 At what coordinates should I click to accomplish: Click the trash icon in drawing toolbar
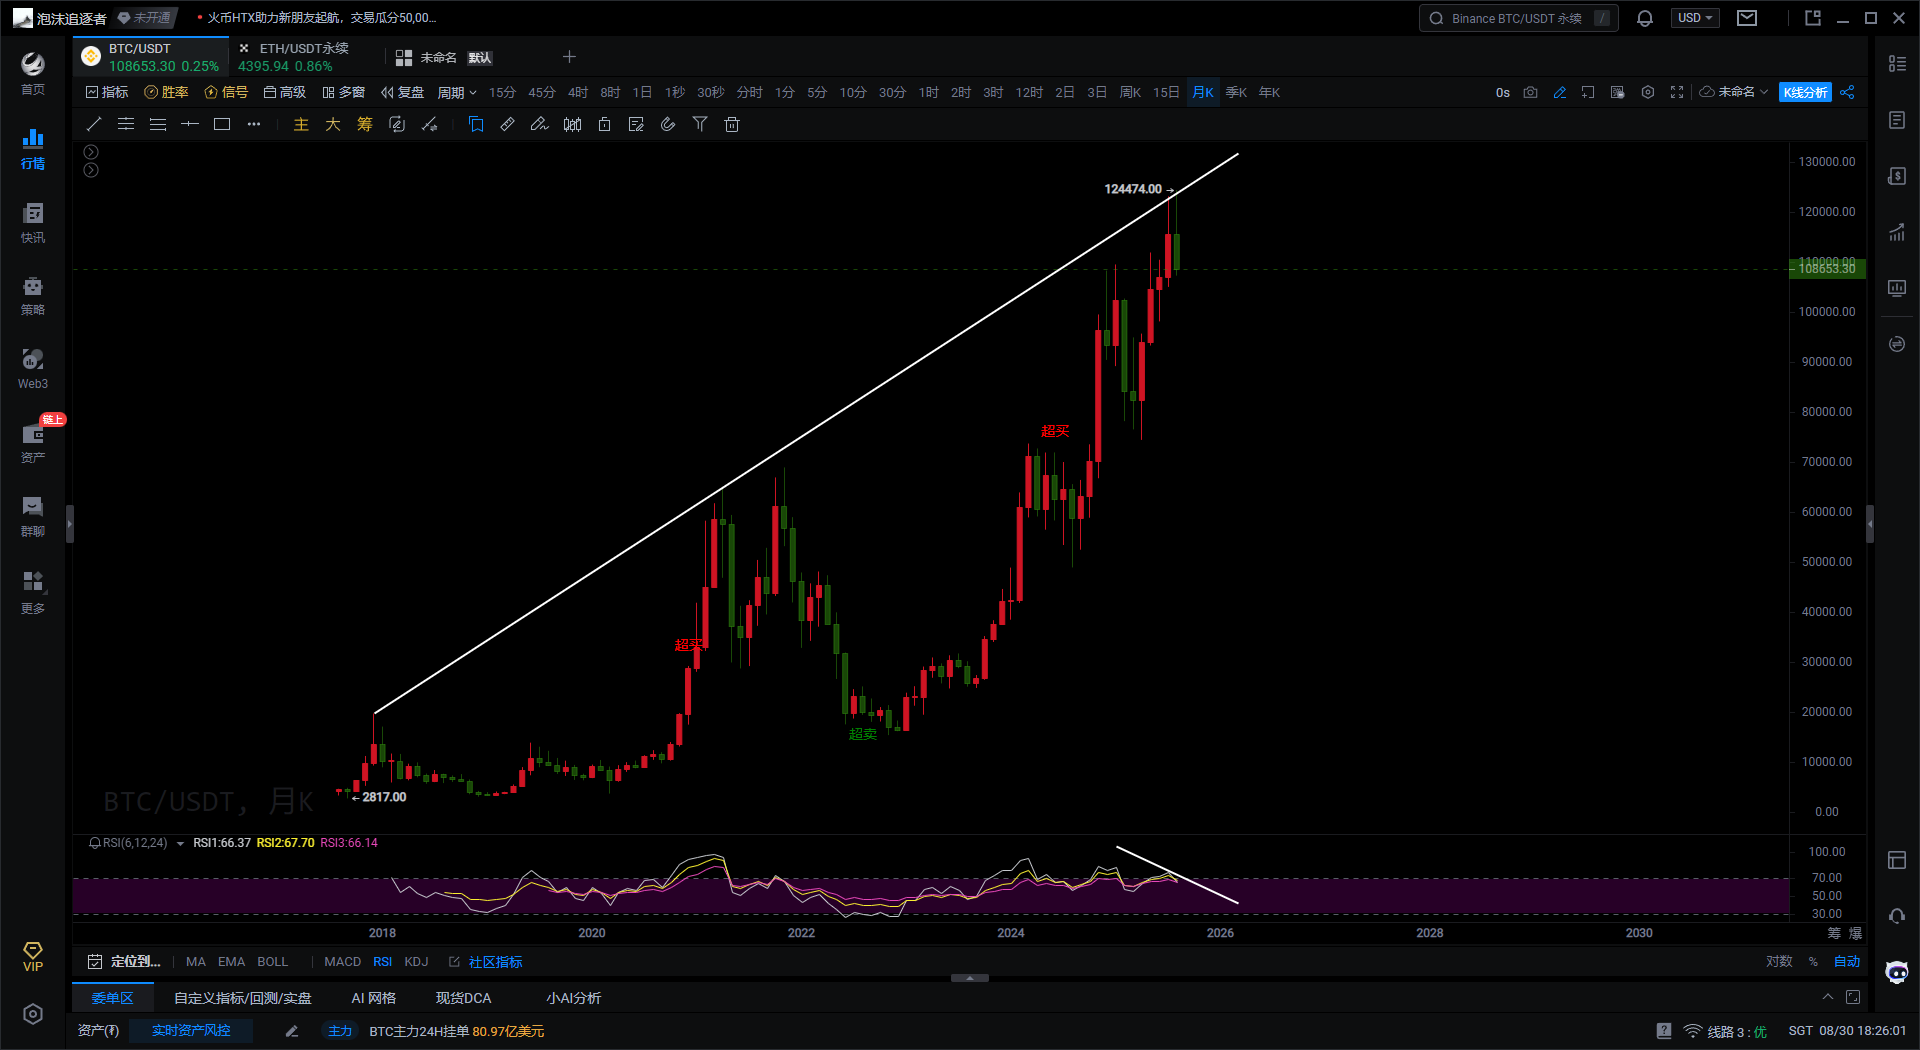pos(732,124)
